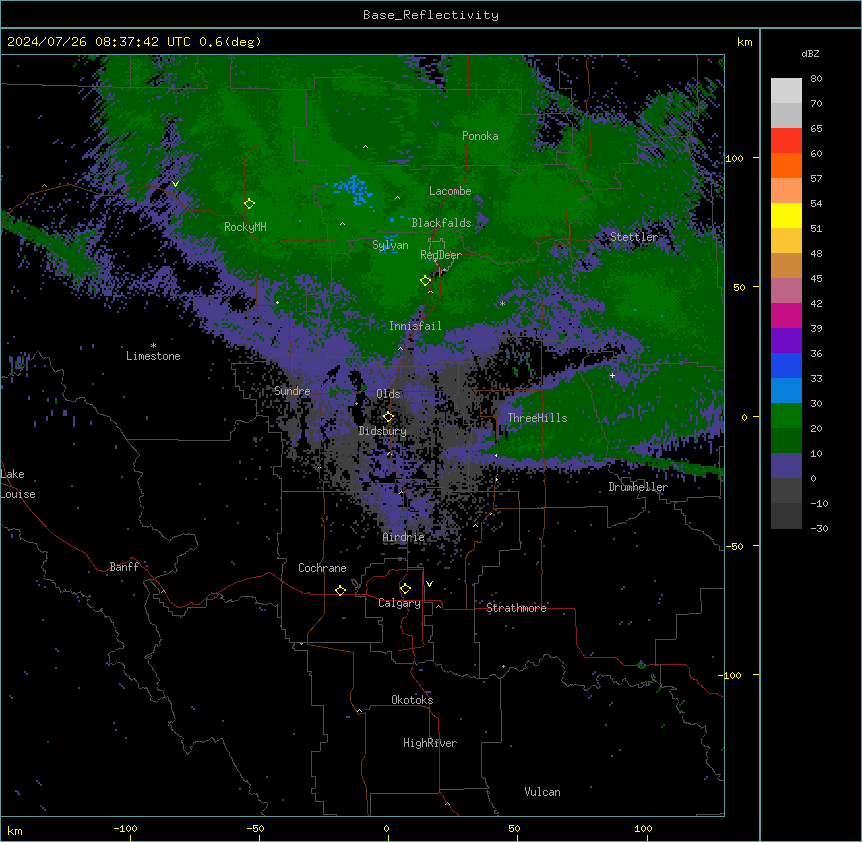Viewport: 862px width, 842px height.
Task: Pick the light blue swatch above 30 label
Action: (x=786, y=390)
